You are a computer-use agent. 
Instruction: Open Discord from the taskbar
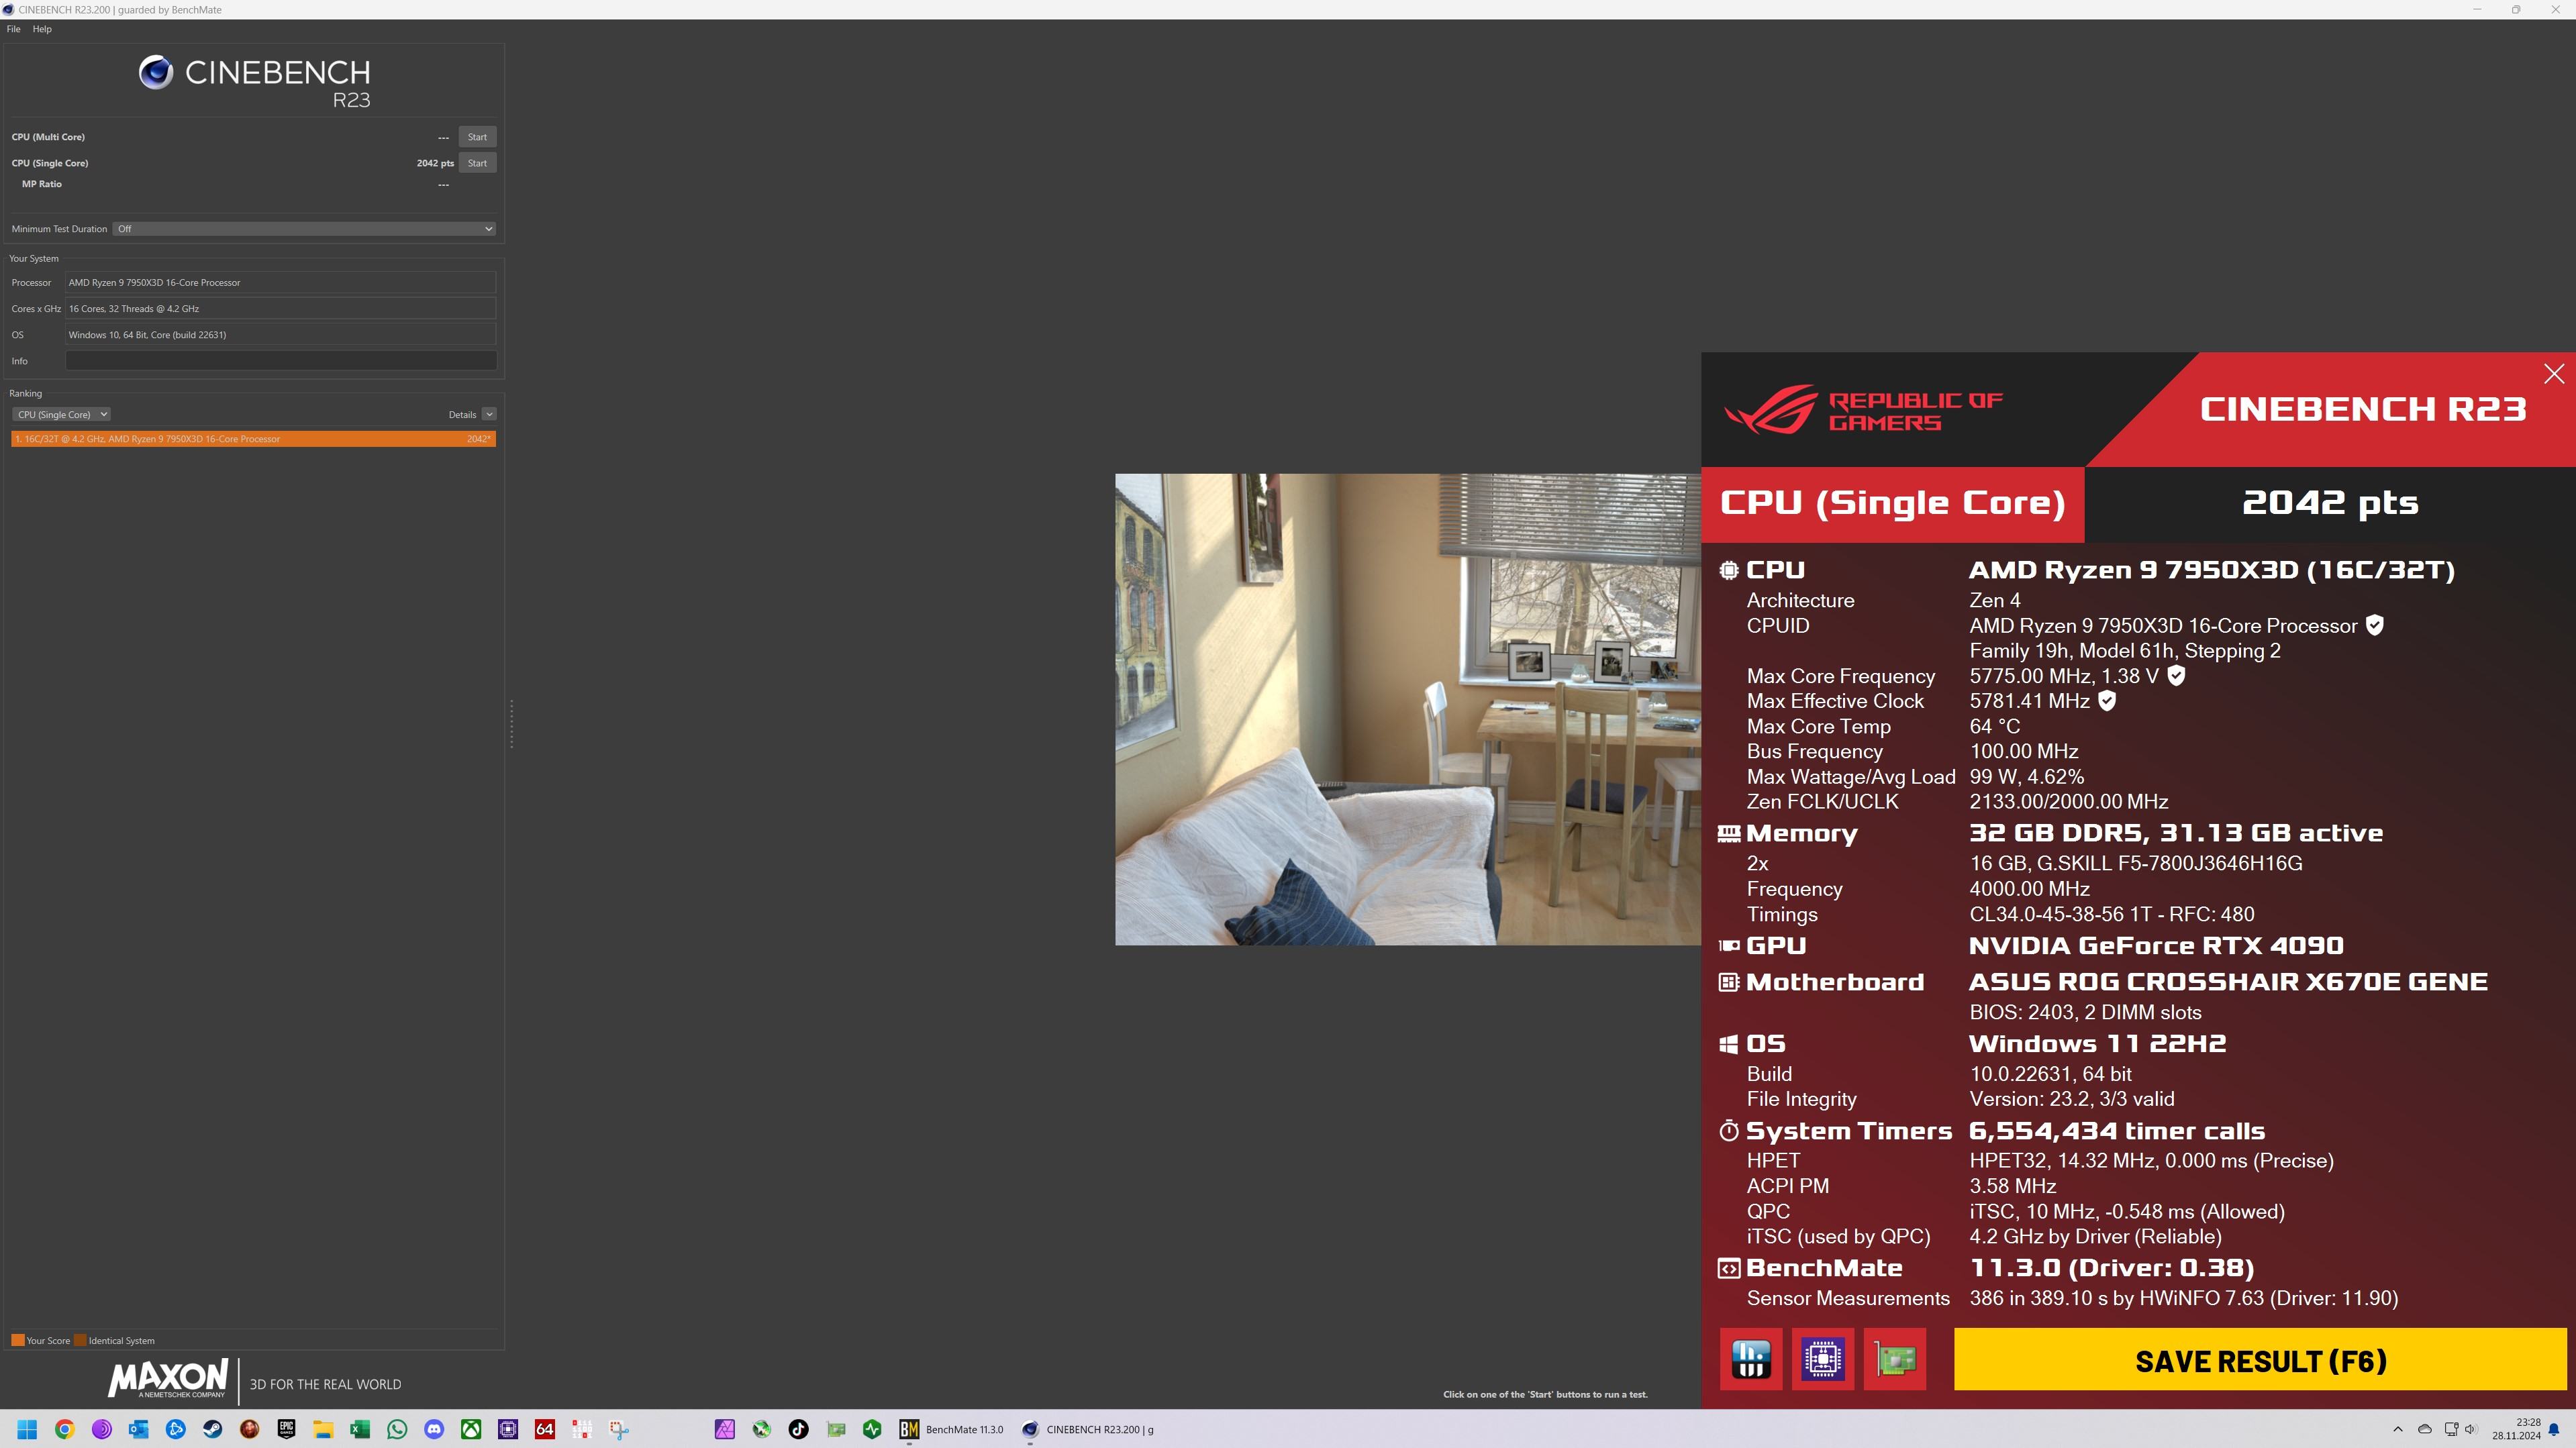pos(434,1429)
